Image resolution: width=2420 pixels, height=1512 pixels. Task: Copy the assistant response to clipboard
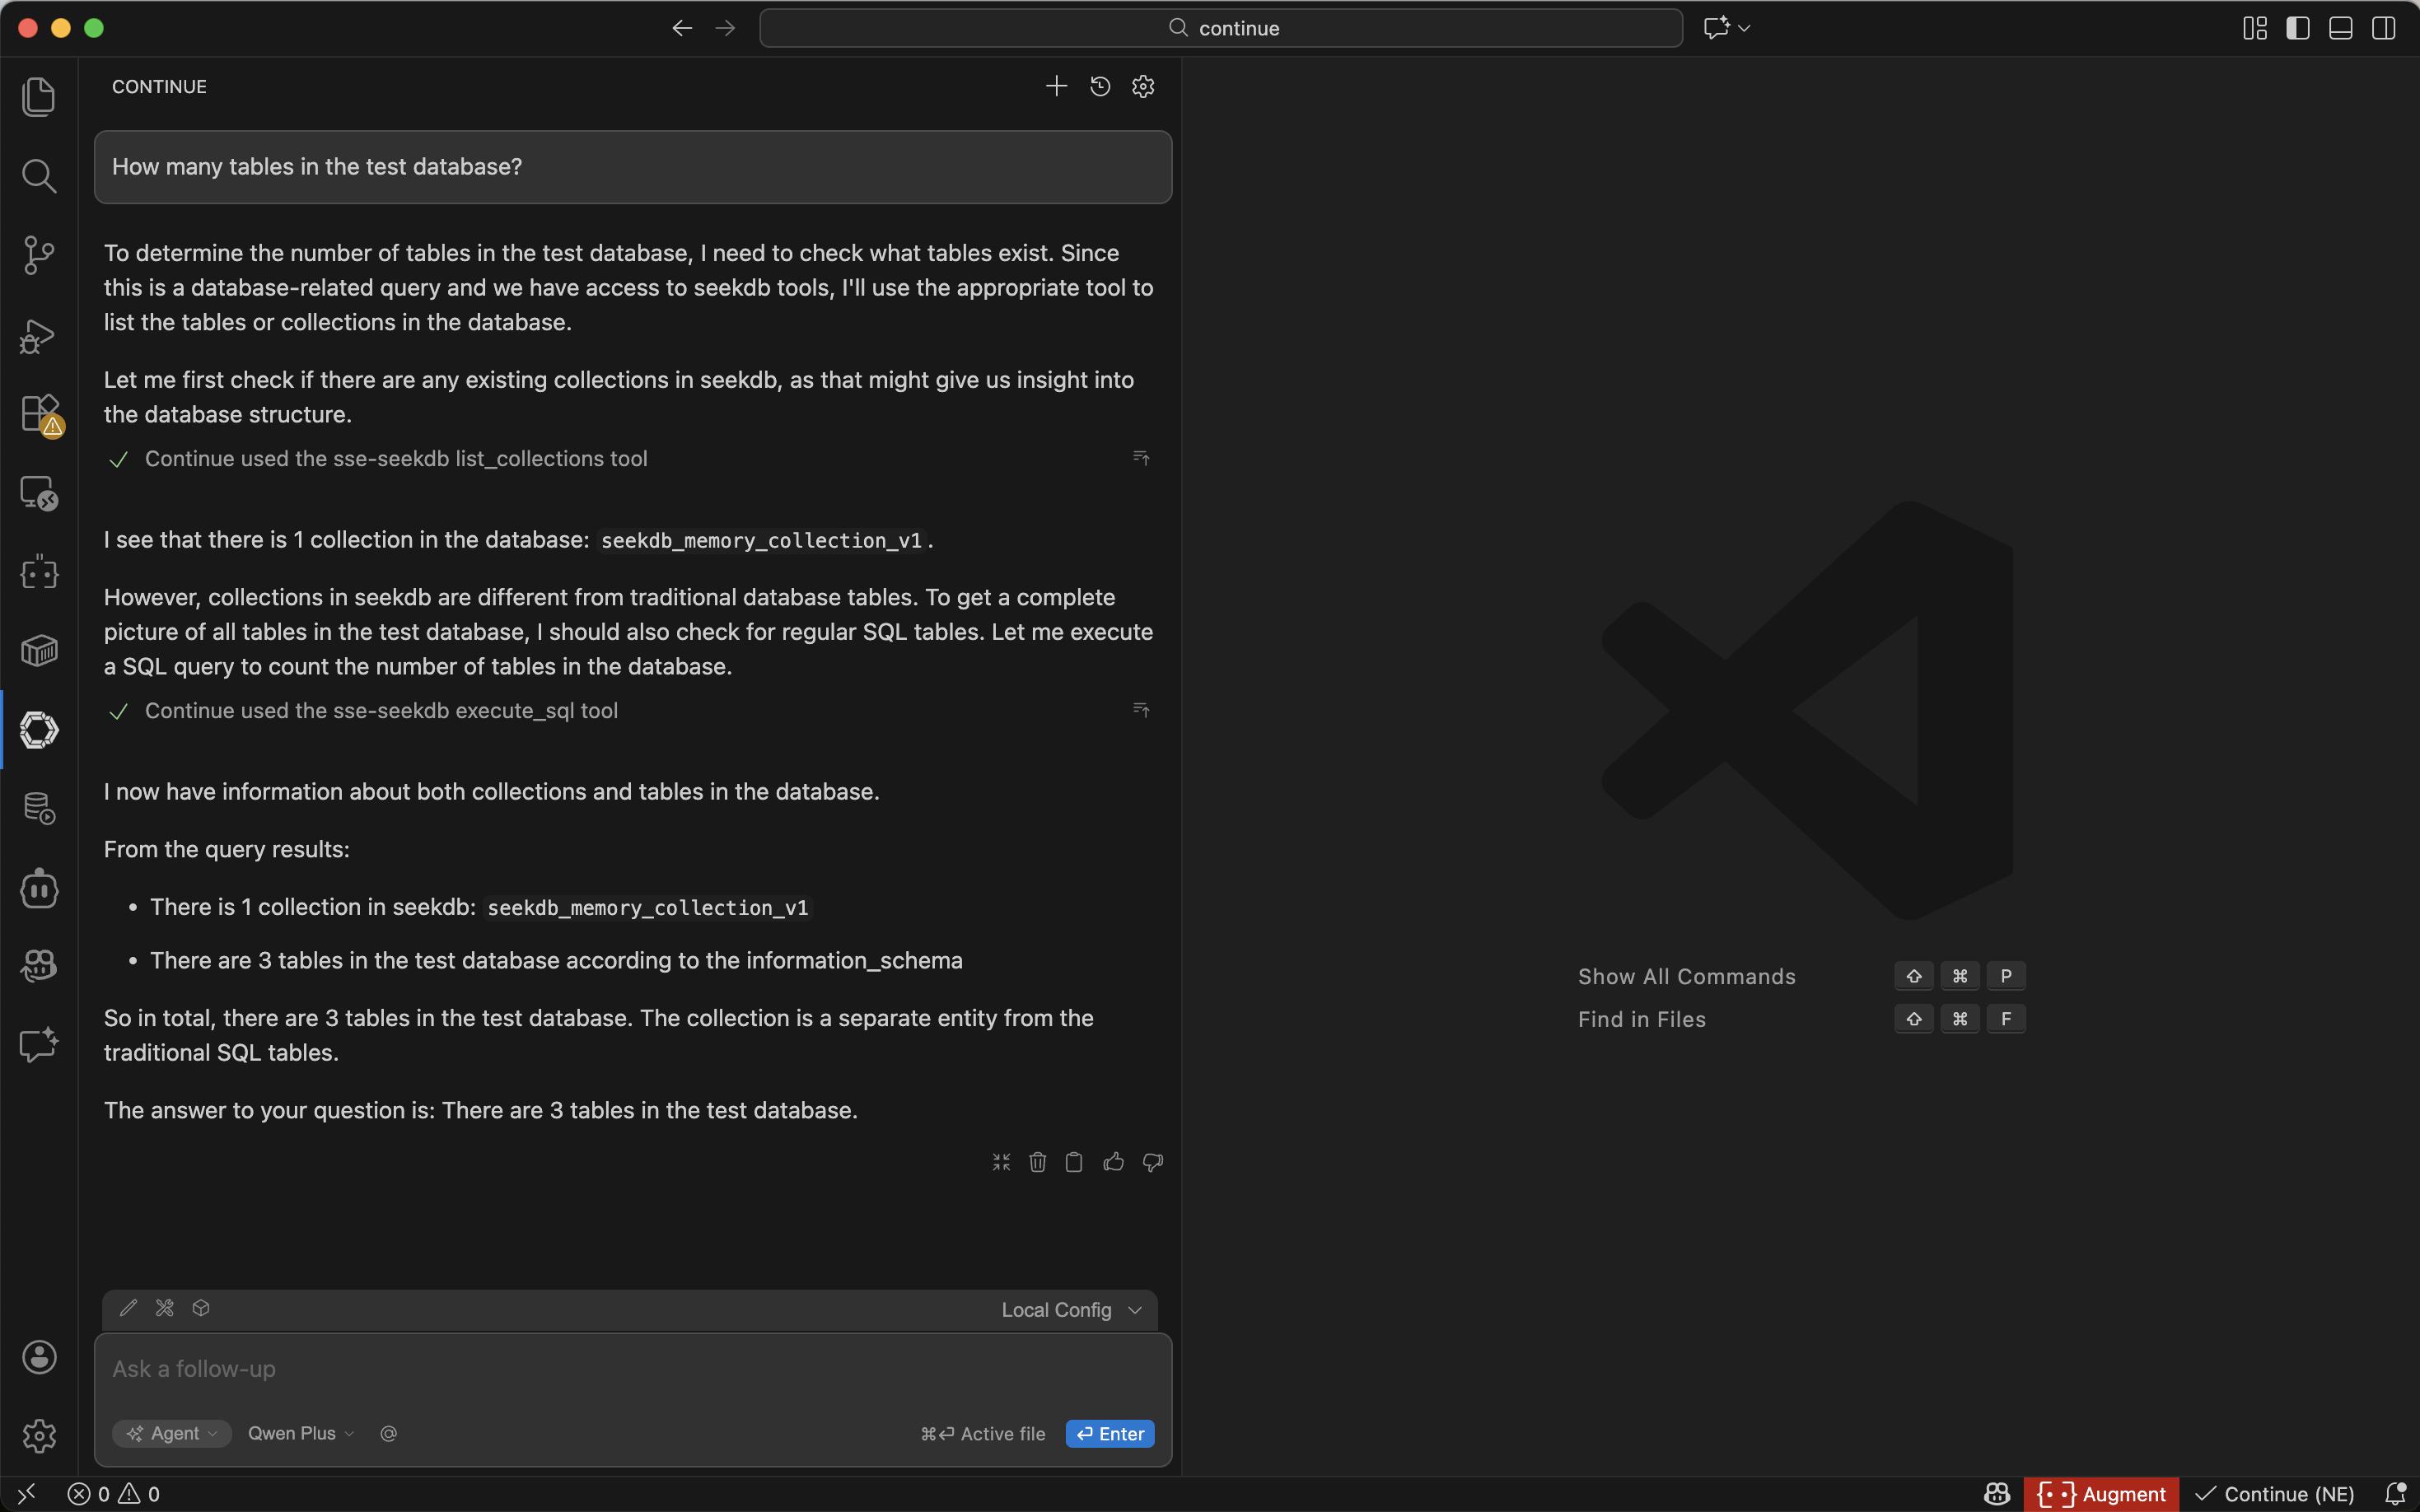(1074, 1162)
